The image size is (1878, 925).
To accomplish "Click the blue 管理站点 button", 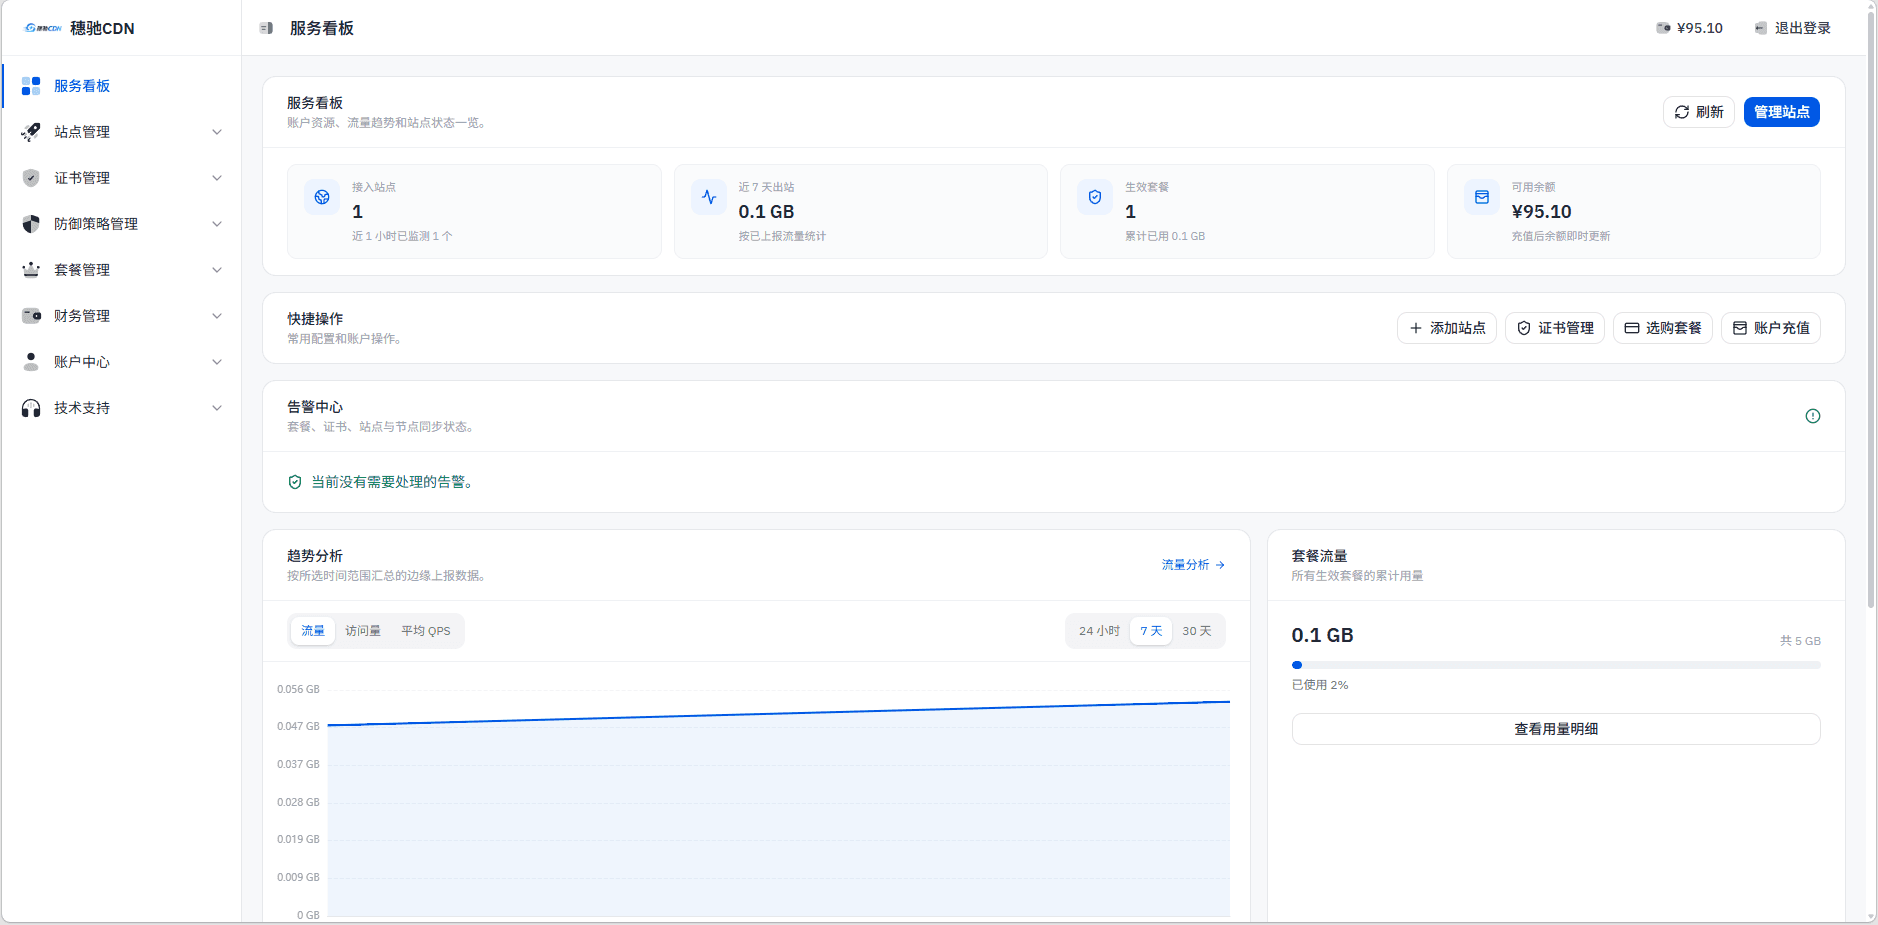I will (1782, 112).
